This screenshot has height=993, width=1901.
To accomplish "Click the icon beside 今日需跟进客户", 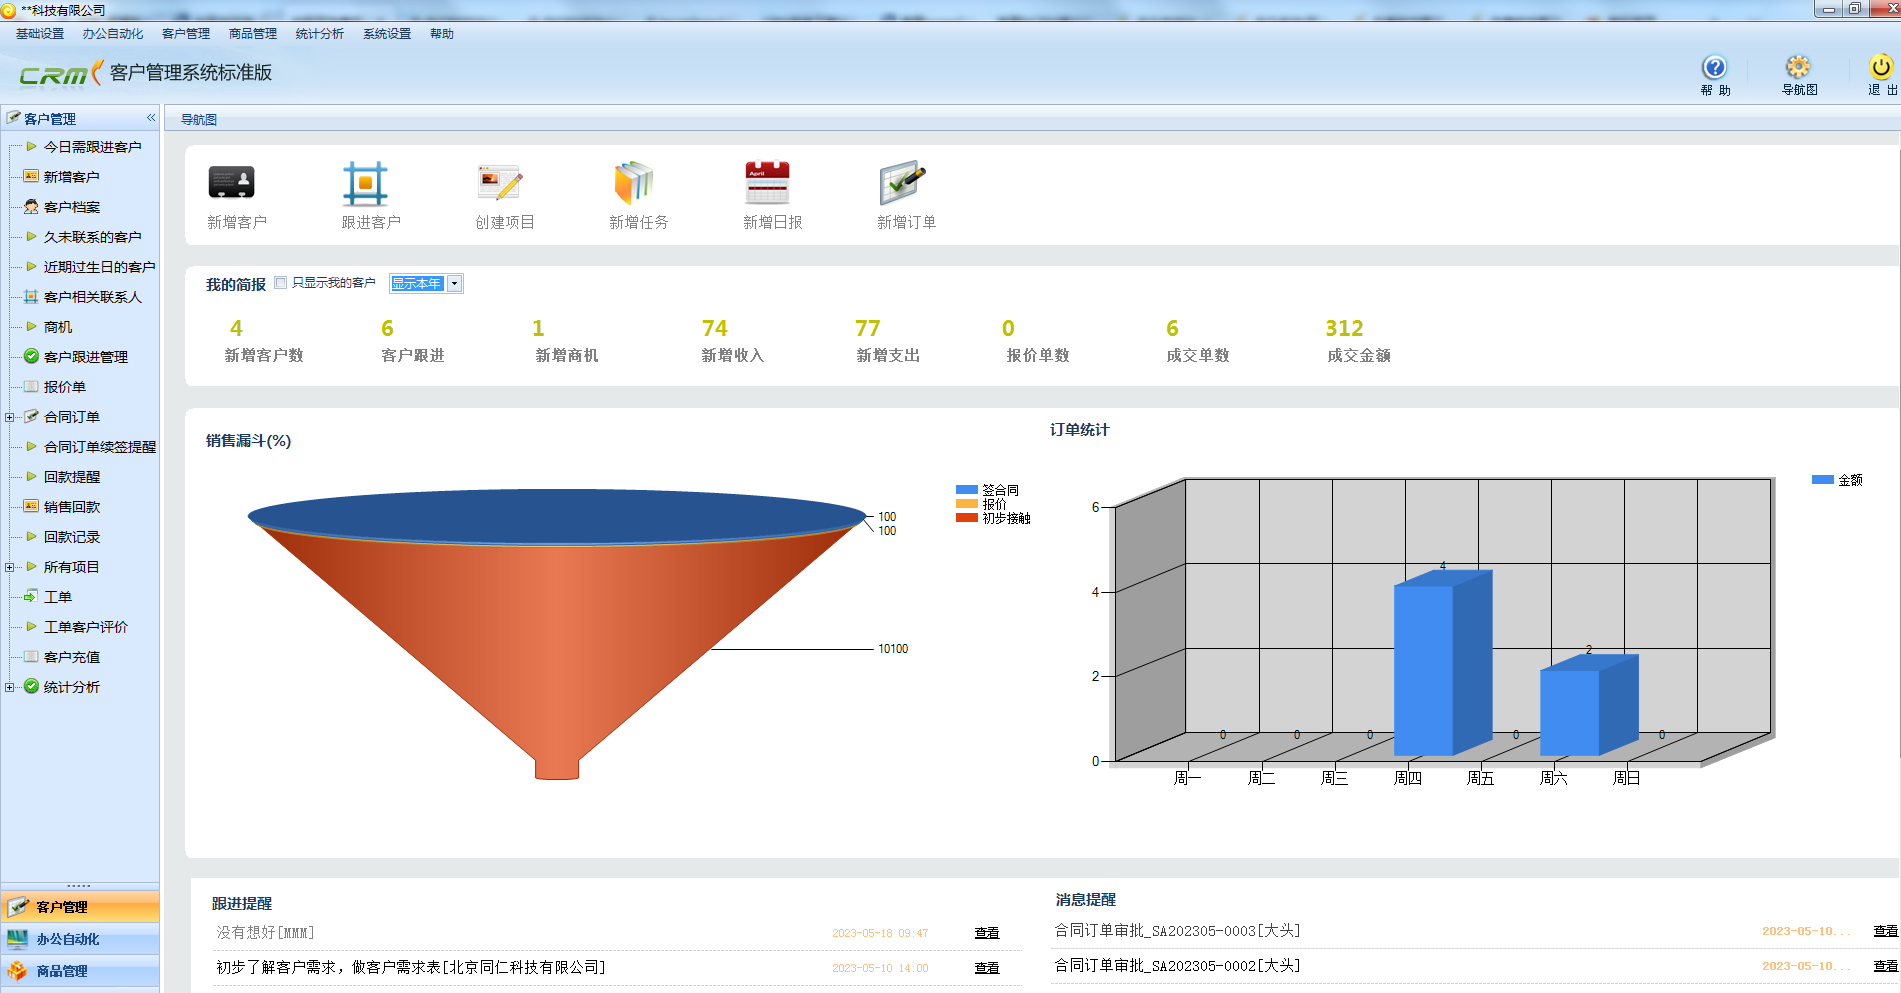I will (31, 146).
